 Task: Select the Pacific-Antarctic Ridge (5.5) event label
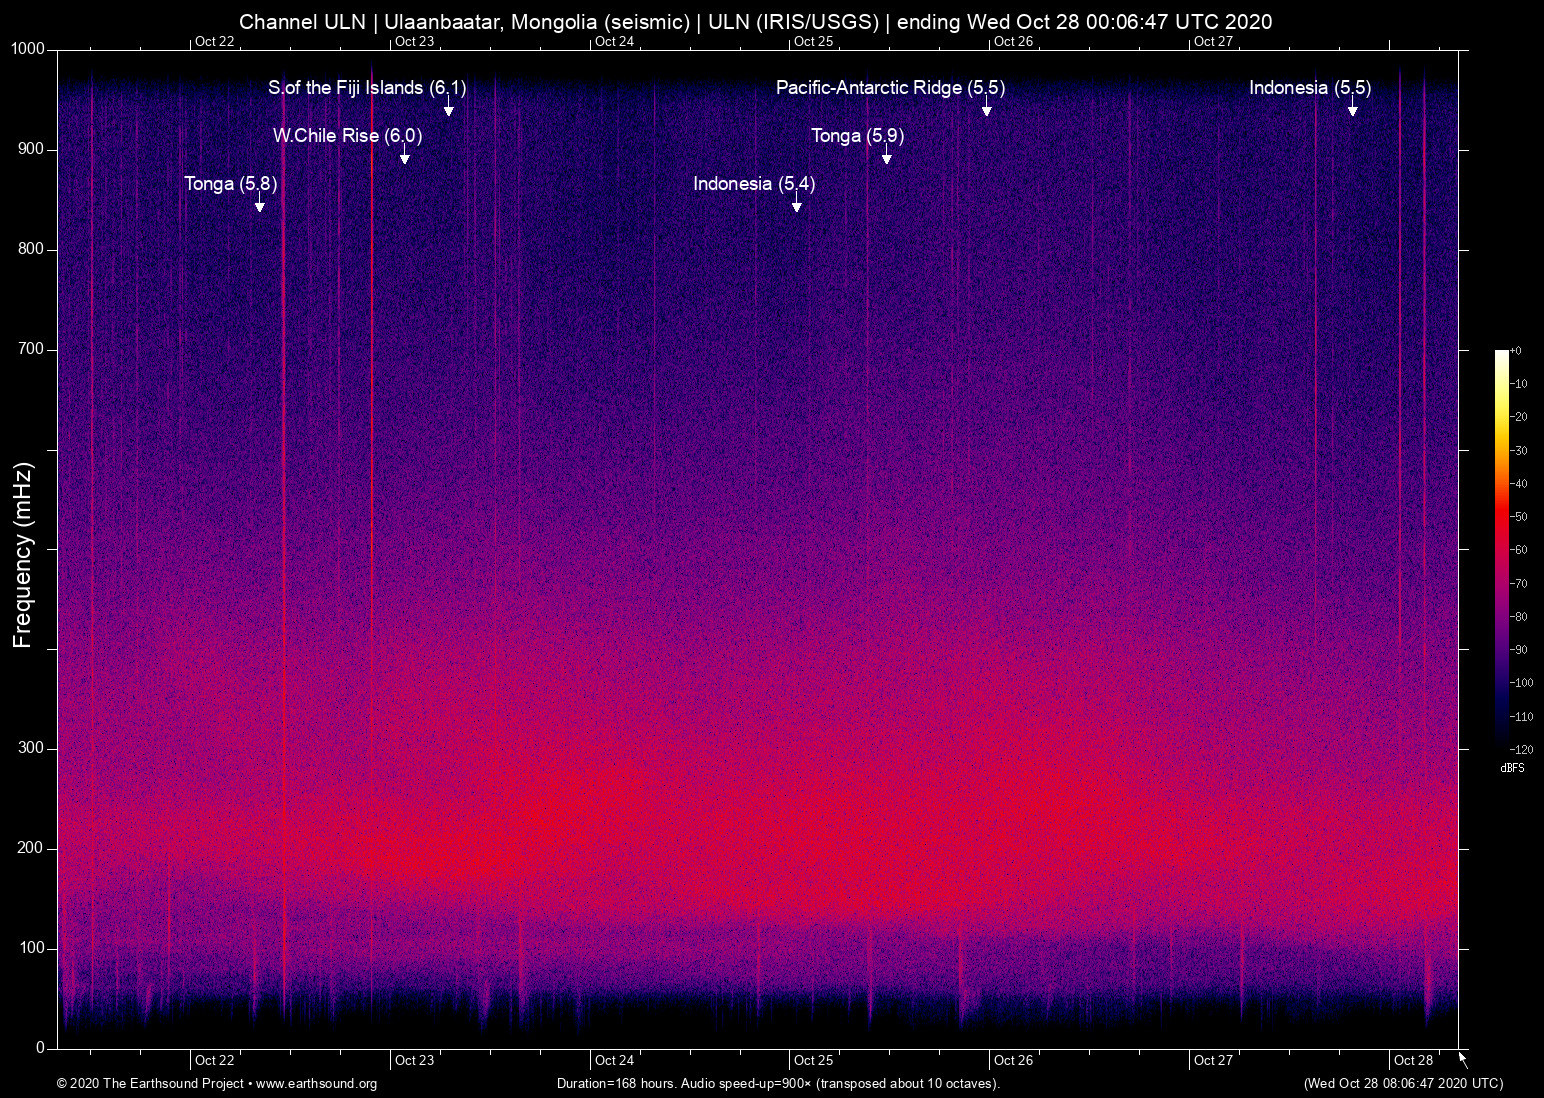pyautogui.click(x=890, y=88)
